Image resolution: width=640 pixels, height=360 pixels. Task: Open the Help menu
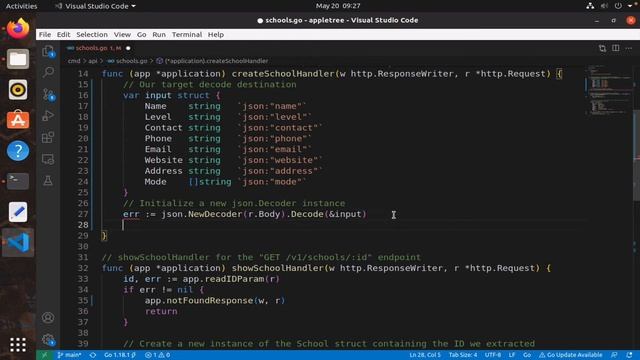click(216, 35)
